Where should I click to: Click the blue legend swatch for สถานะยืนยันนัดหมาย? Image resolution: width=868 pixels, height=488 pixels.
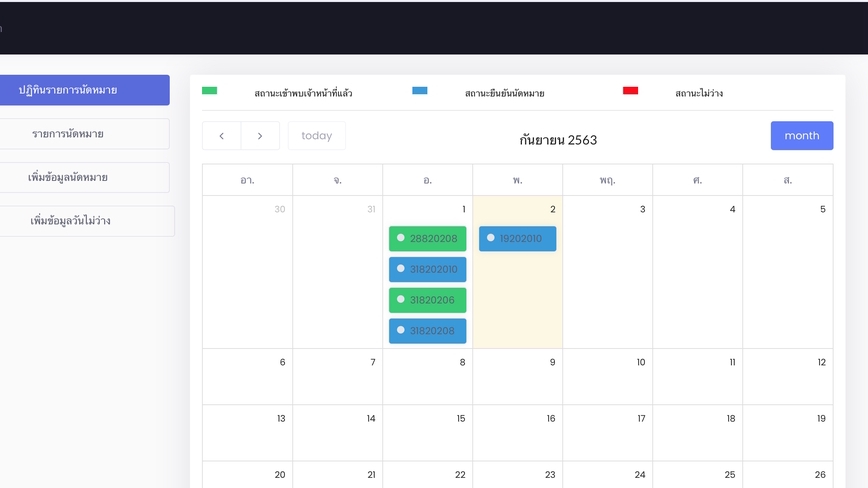[420, 90]
